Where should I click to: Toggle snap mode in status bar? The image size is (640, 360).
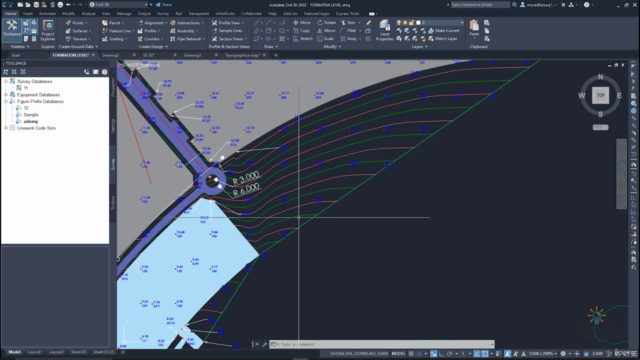(x=419, y=354)
